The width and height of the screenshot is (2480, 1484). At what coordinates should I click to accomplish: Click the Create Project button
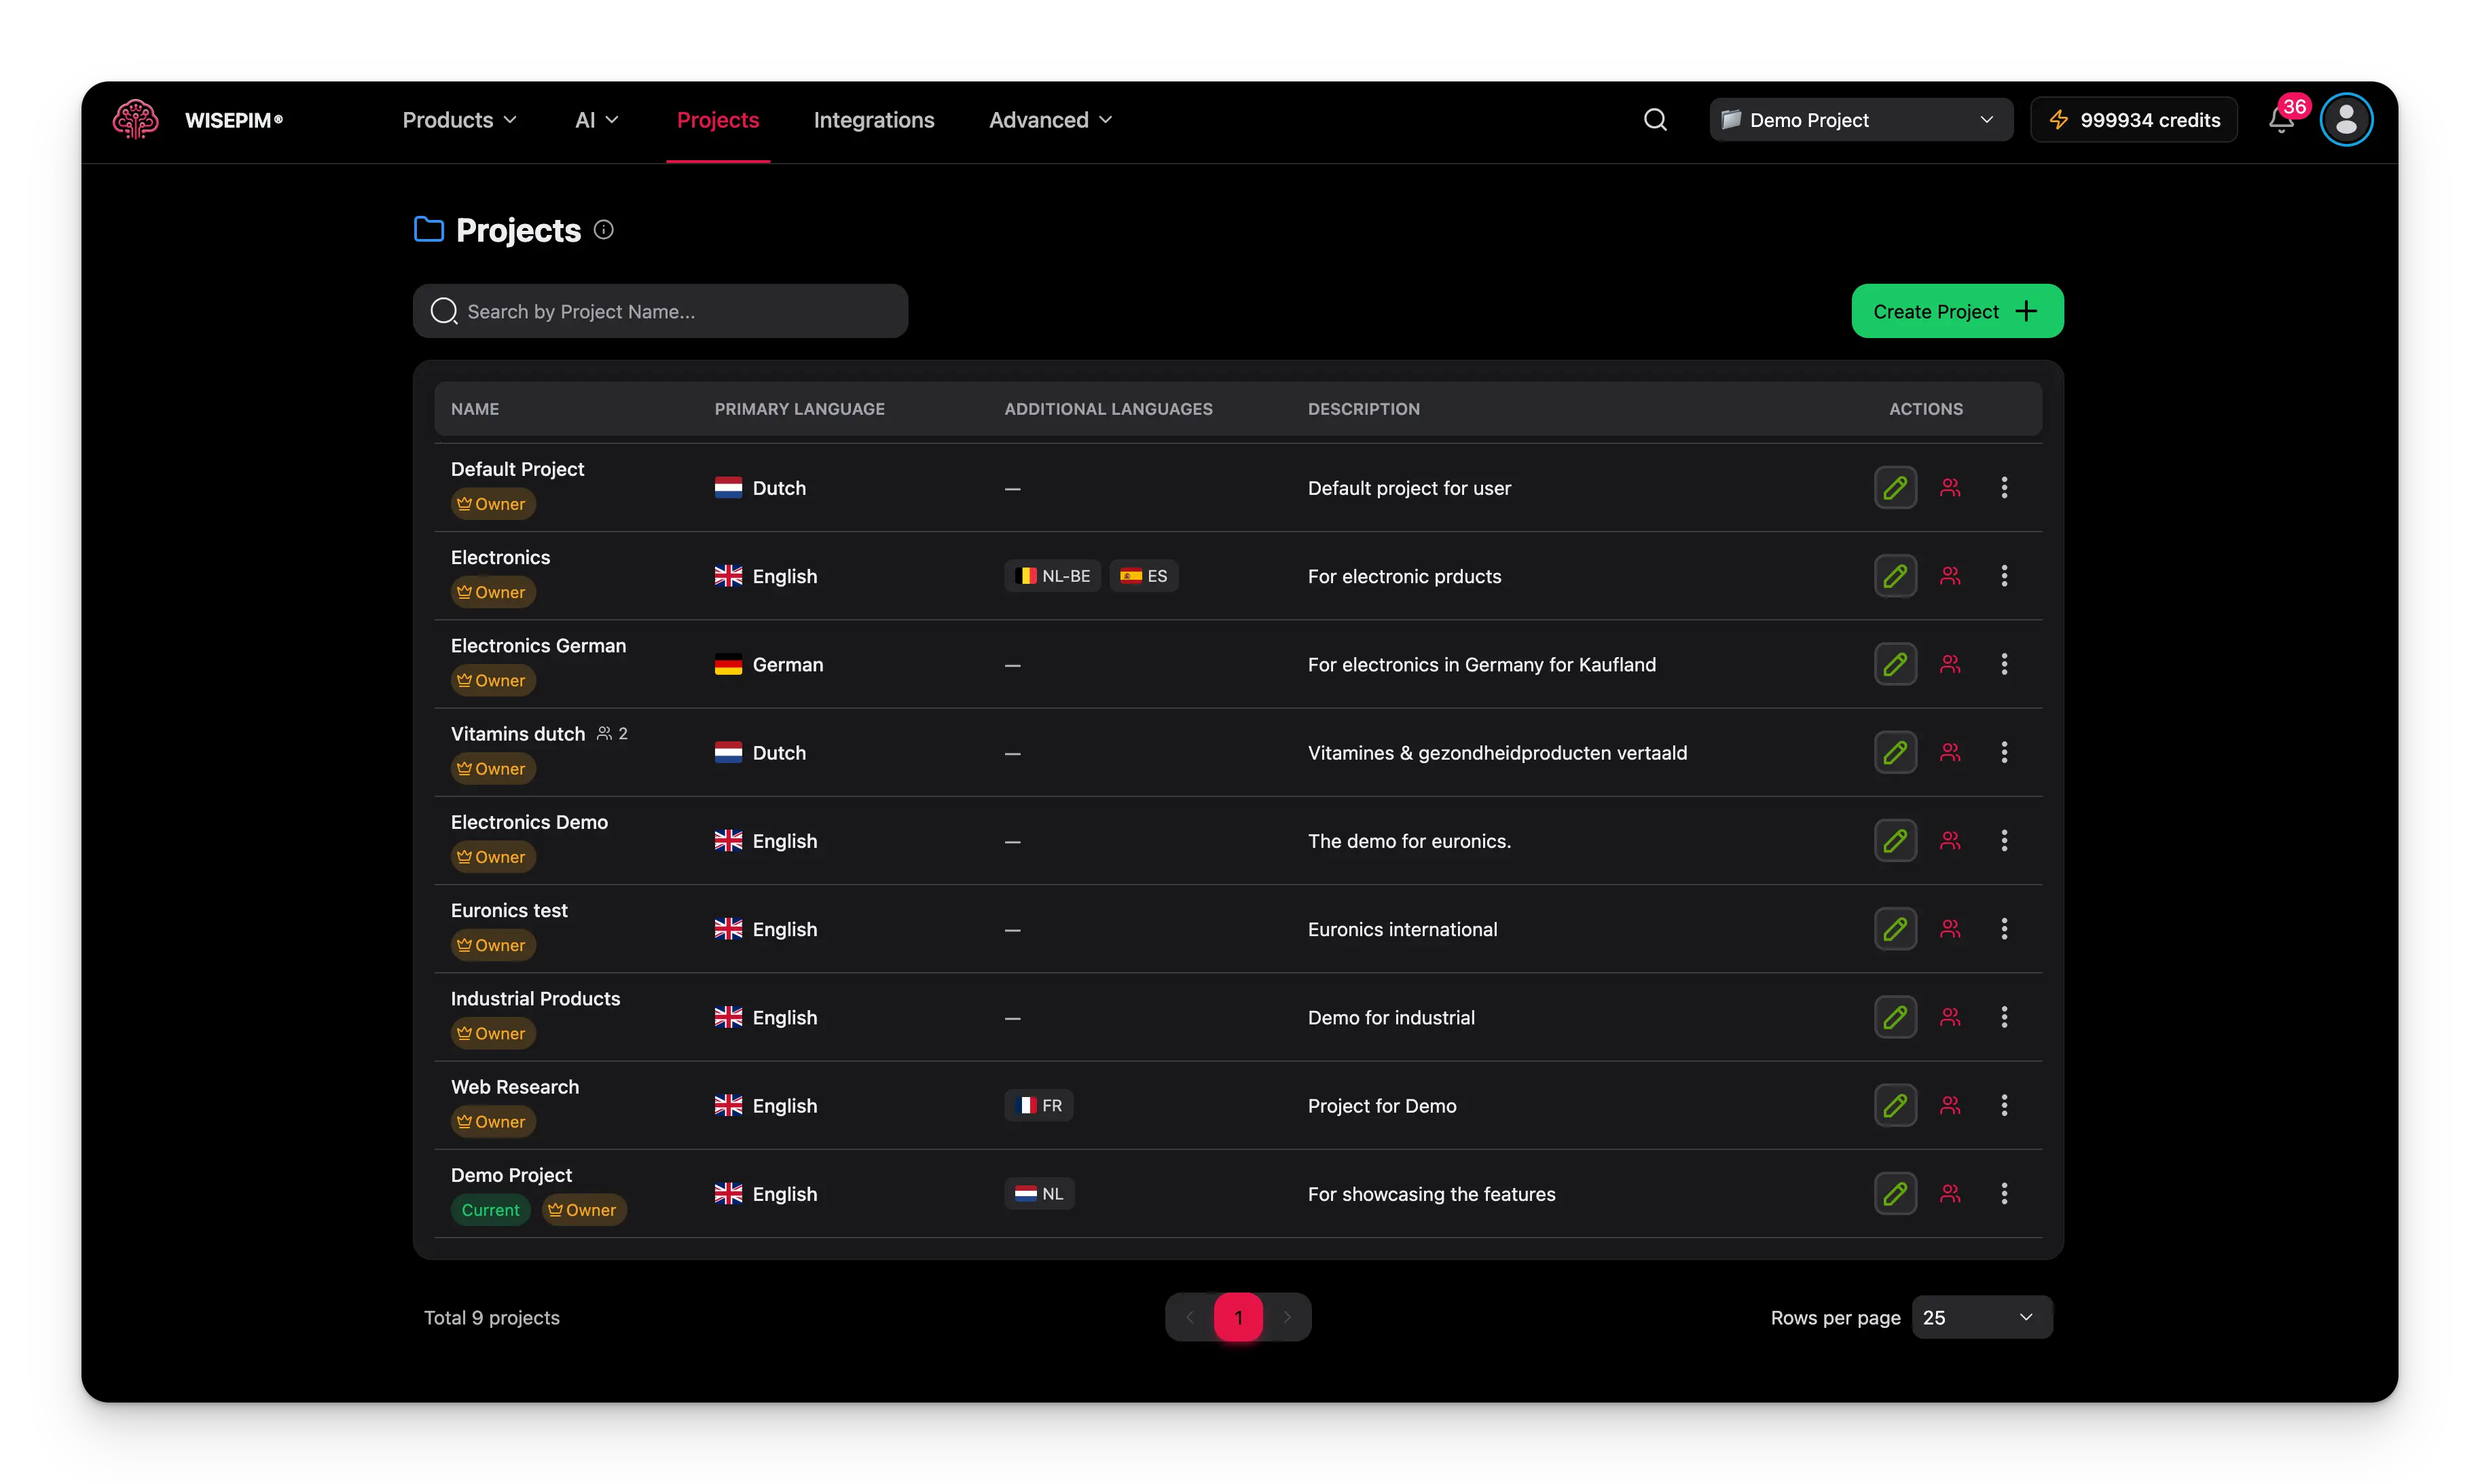point(1956,310)
